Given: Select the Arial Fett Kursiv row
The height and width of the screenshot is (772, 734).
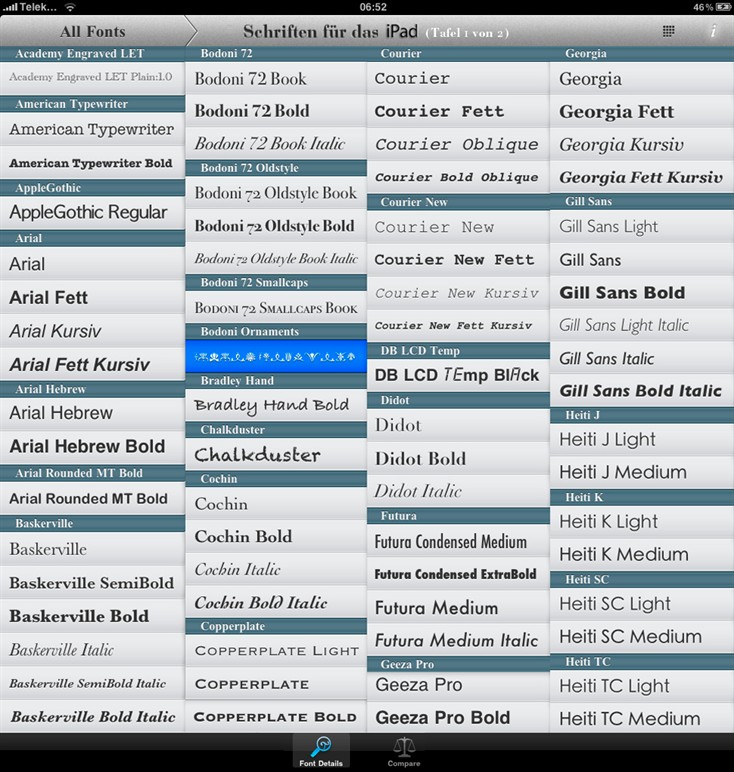Looking at the screenshot, I should point(93,364).
